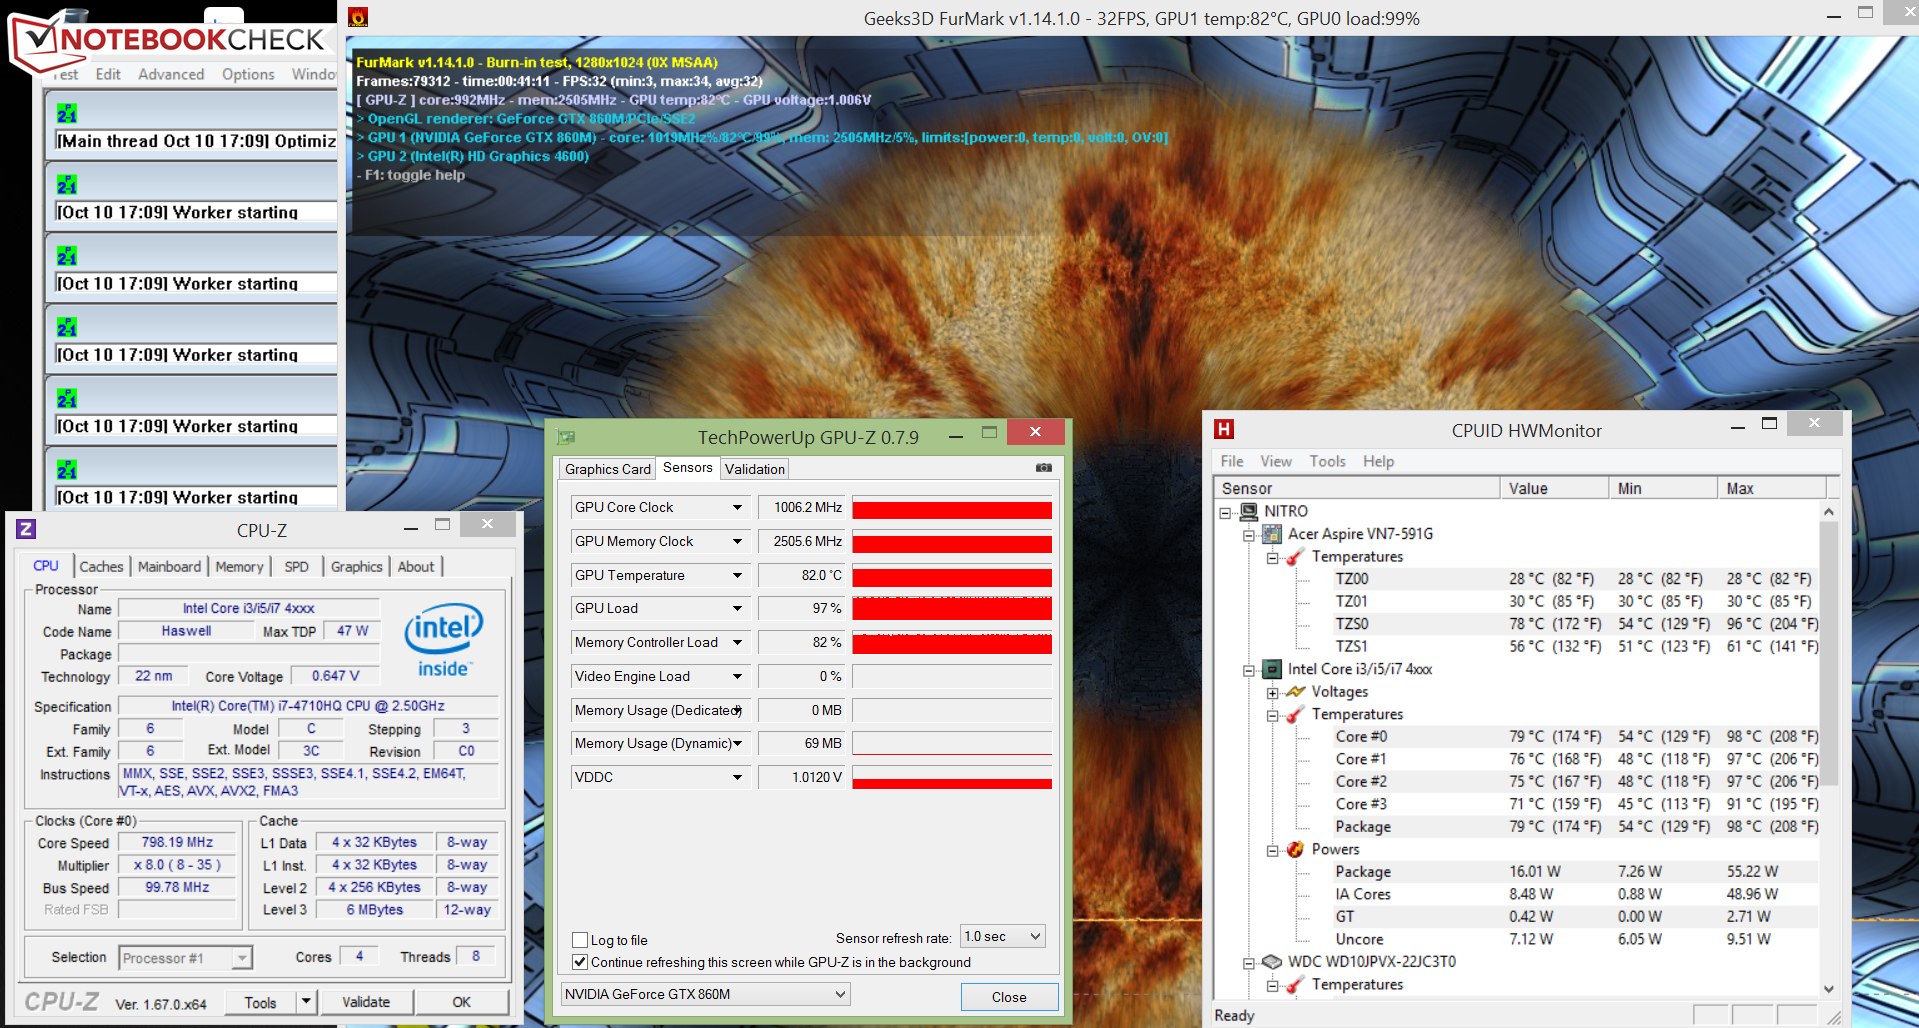Click the Powers flame icon in HWMonitor

point(1296,849)
